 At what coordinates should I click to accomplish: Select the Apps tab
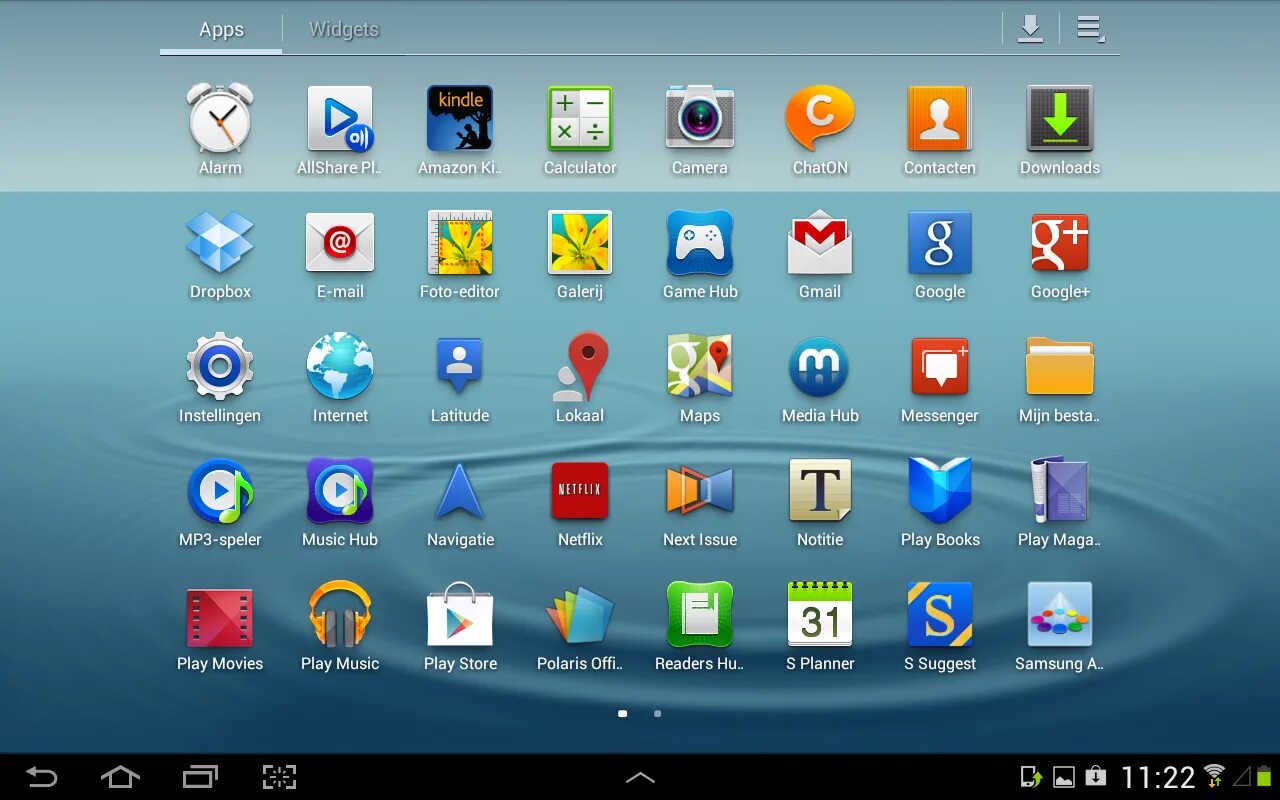[221, 29]
